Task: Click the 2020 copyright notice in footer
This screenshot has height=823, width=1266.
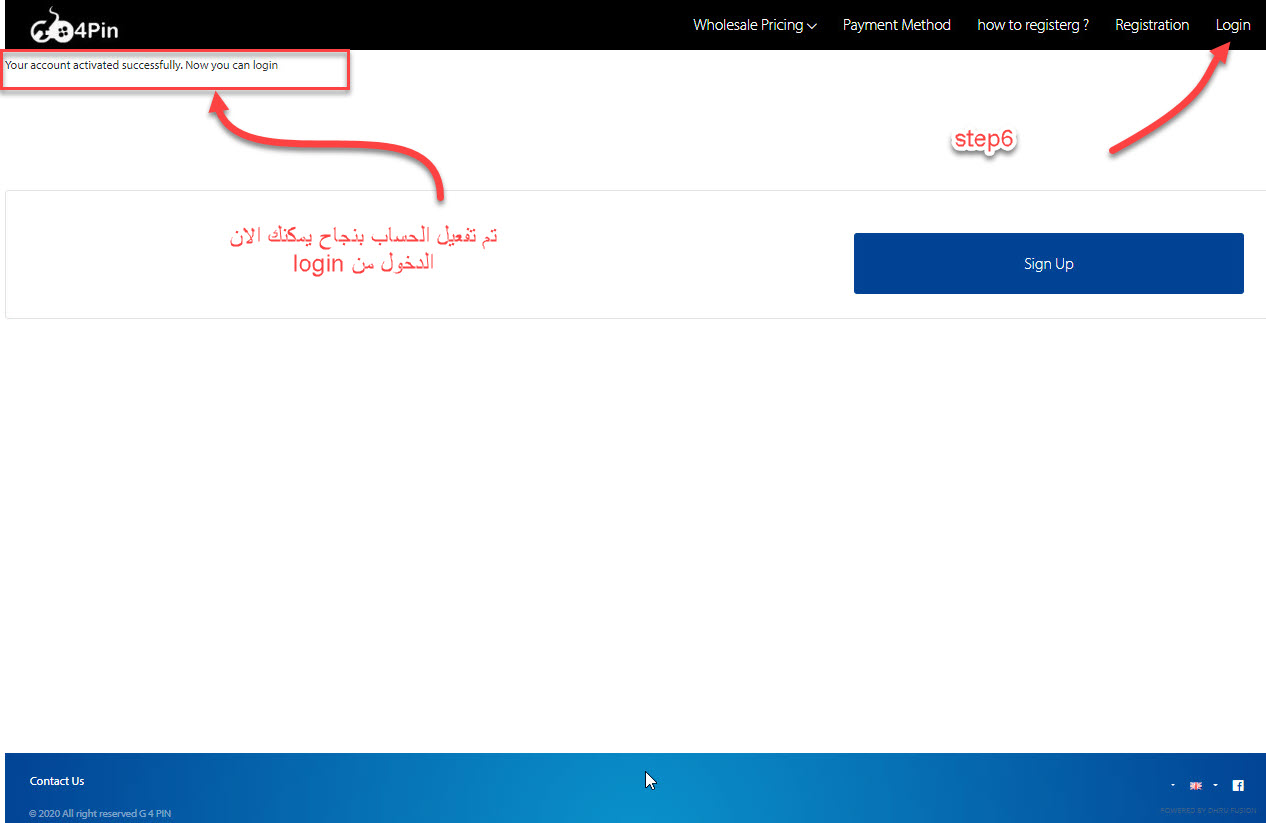Action: point(100,813)
